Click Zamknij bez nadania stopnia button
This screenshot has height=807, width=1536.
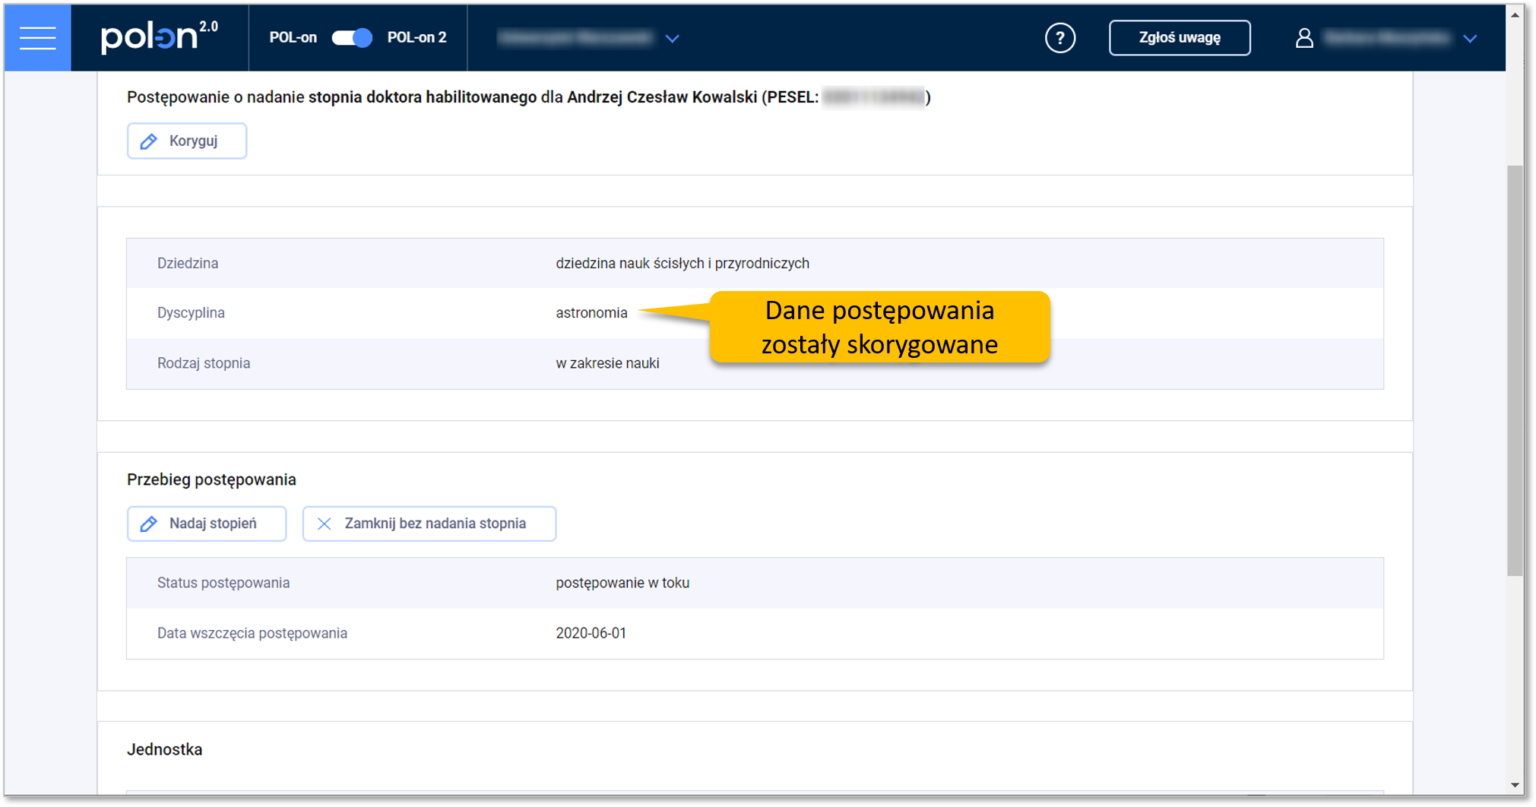coord(429,524)
